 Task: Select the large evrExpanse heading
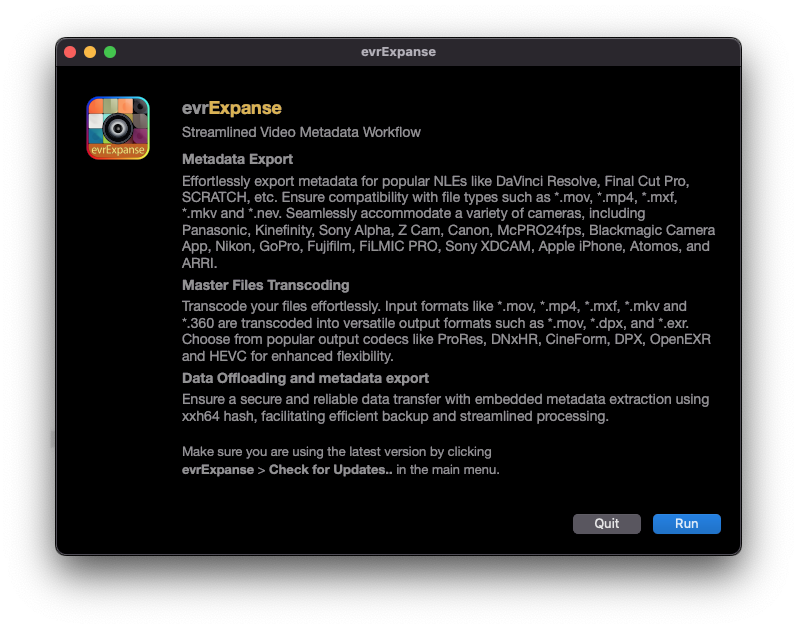point(232,108)
